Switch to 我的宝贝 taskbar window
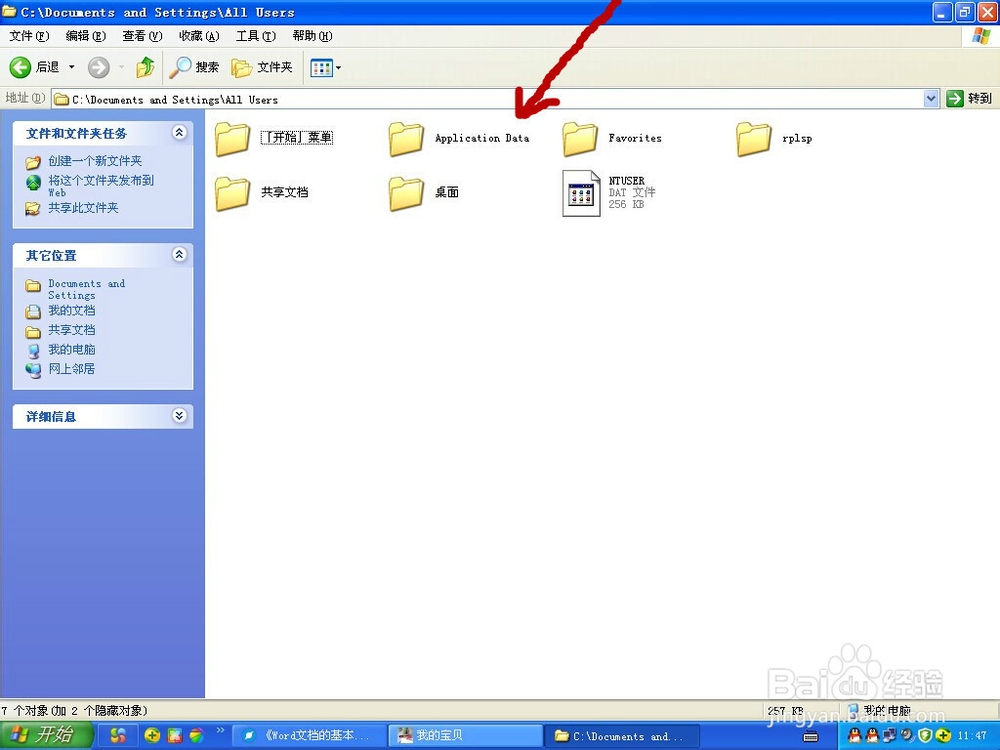This screenshot has height=750, width=1000. tap(465, 736)
